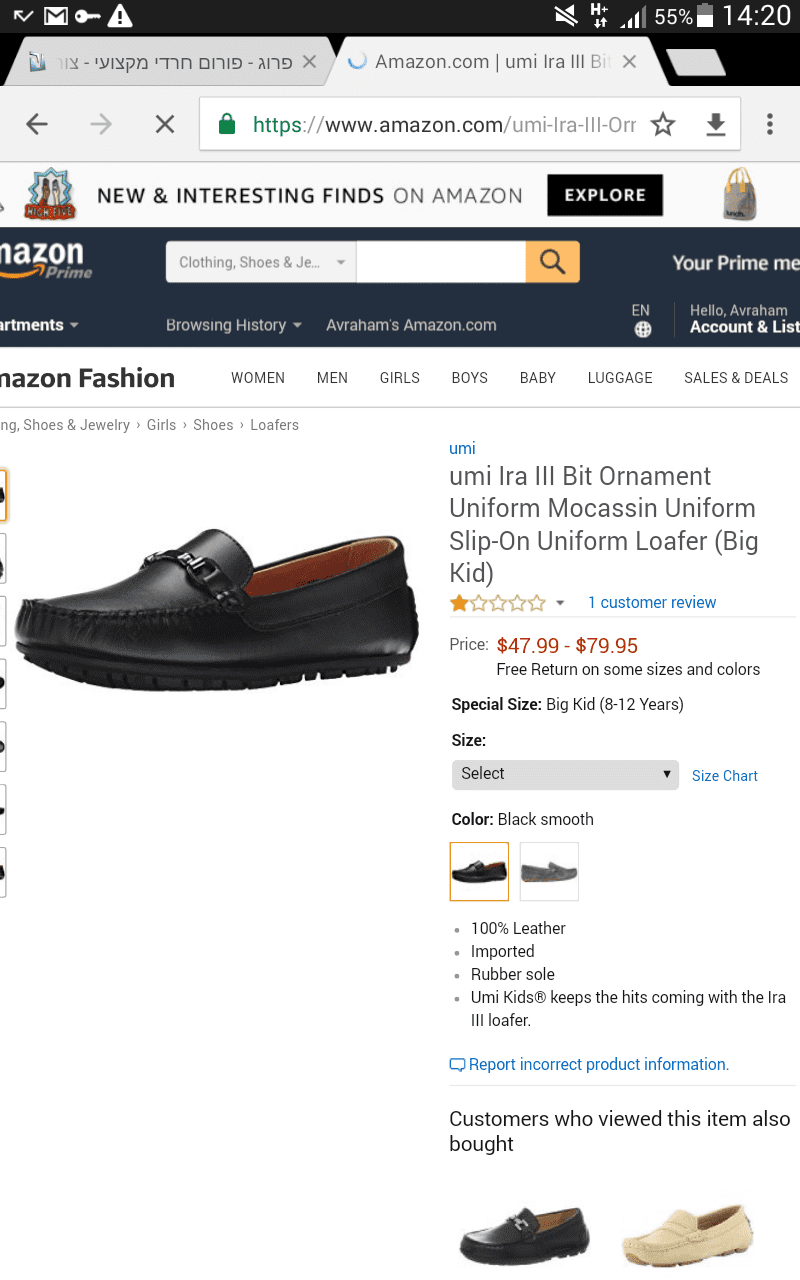
Task: Switch to the WOMEN fashion tab
Action: click(258, 378)
